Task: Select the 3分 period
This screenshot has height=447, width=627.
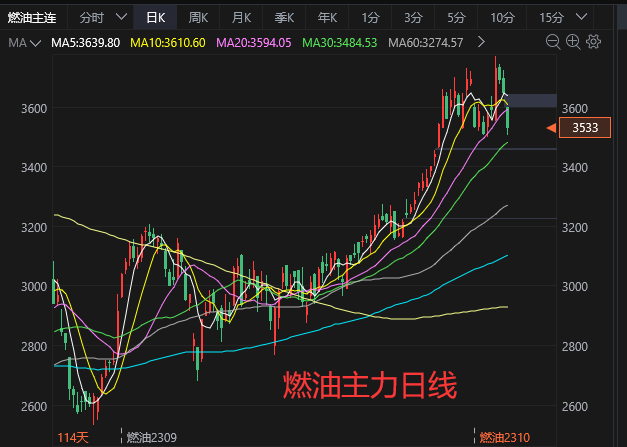Action: coord(413,18)
